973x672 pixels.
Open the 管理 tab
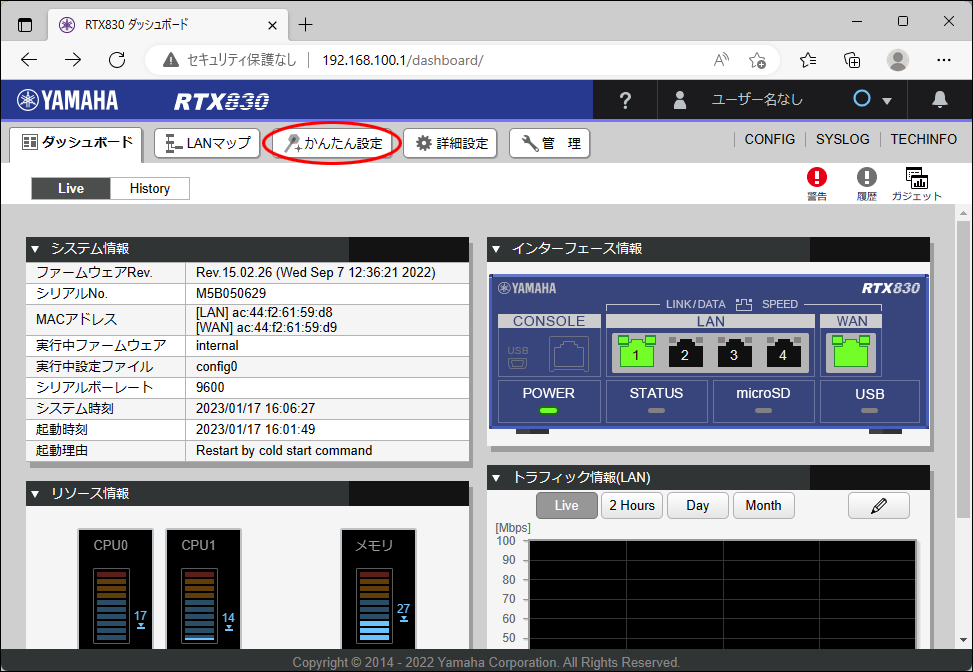549,143
